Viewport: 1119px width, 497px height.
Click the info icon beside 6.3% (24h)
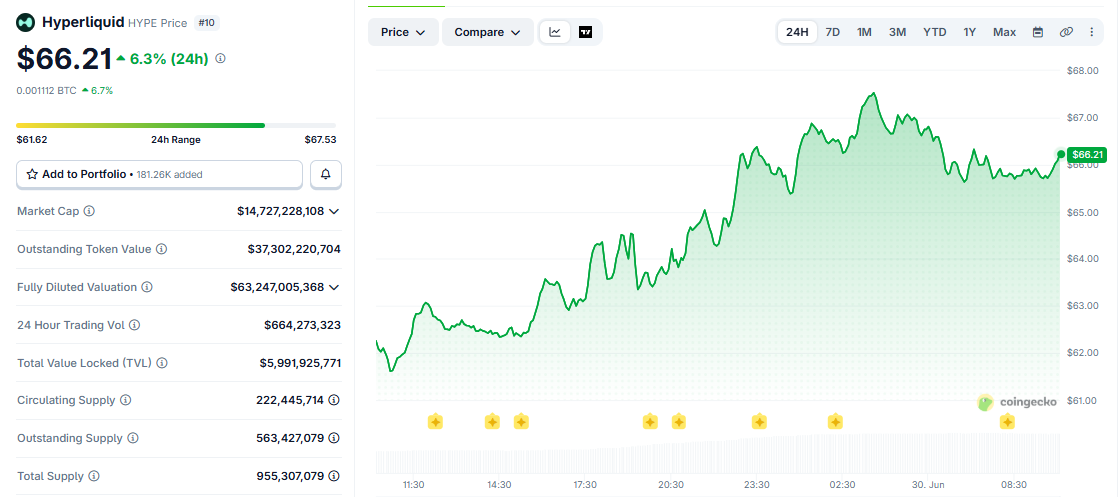(x=221, y=59)
